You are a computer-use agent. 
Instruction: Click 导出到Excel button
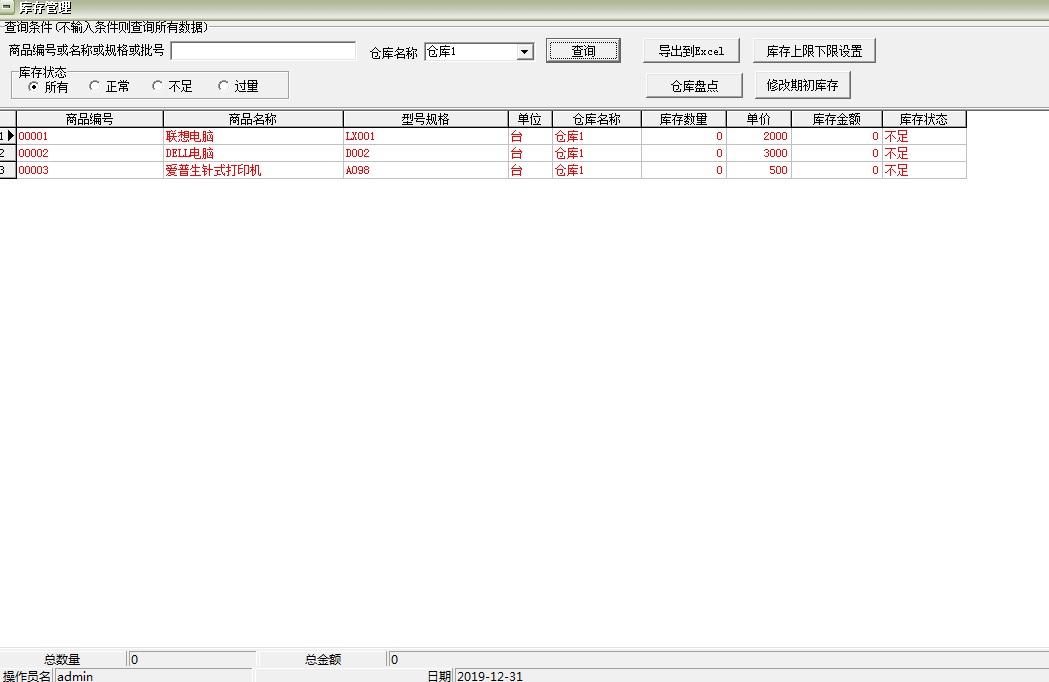tap(691, 51)
